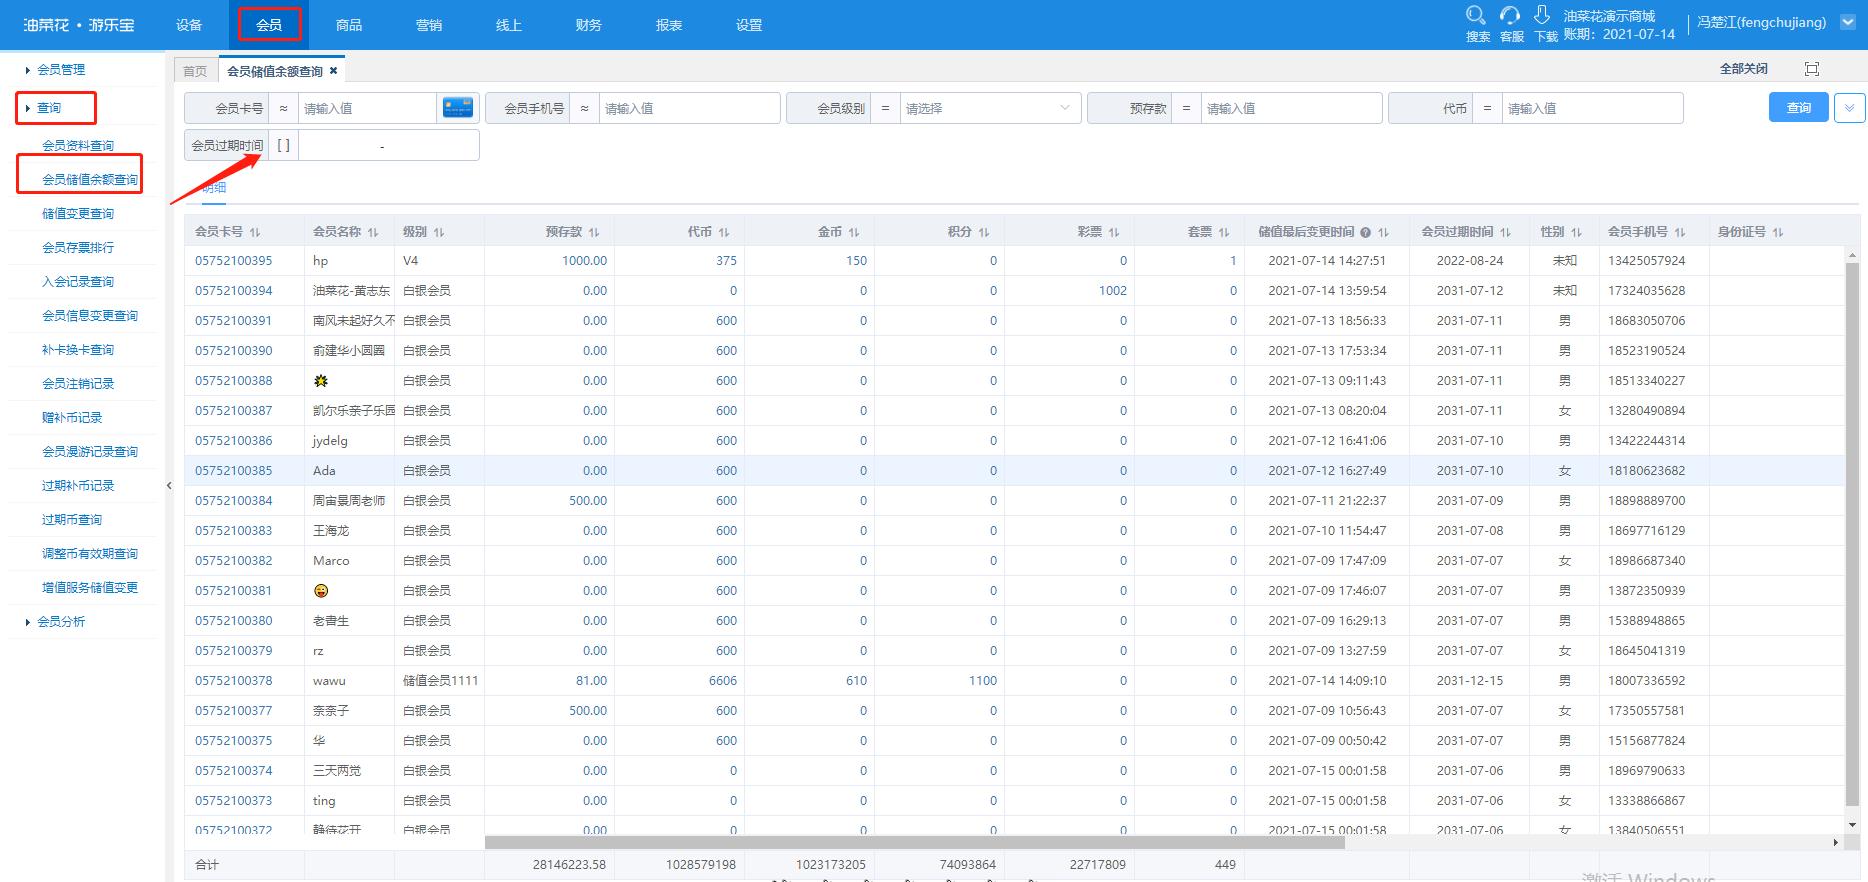Viewport: 1868px width, 882px height.
Task: Toggle fullscreen icon next to 全部关闭
Action: click(x=1811, y=69)
